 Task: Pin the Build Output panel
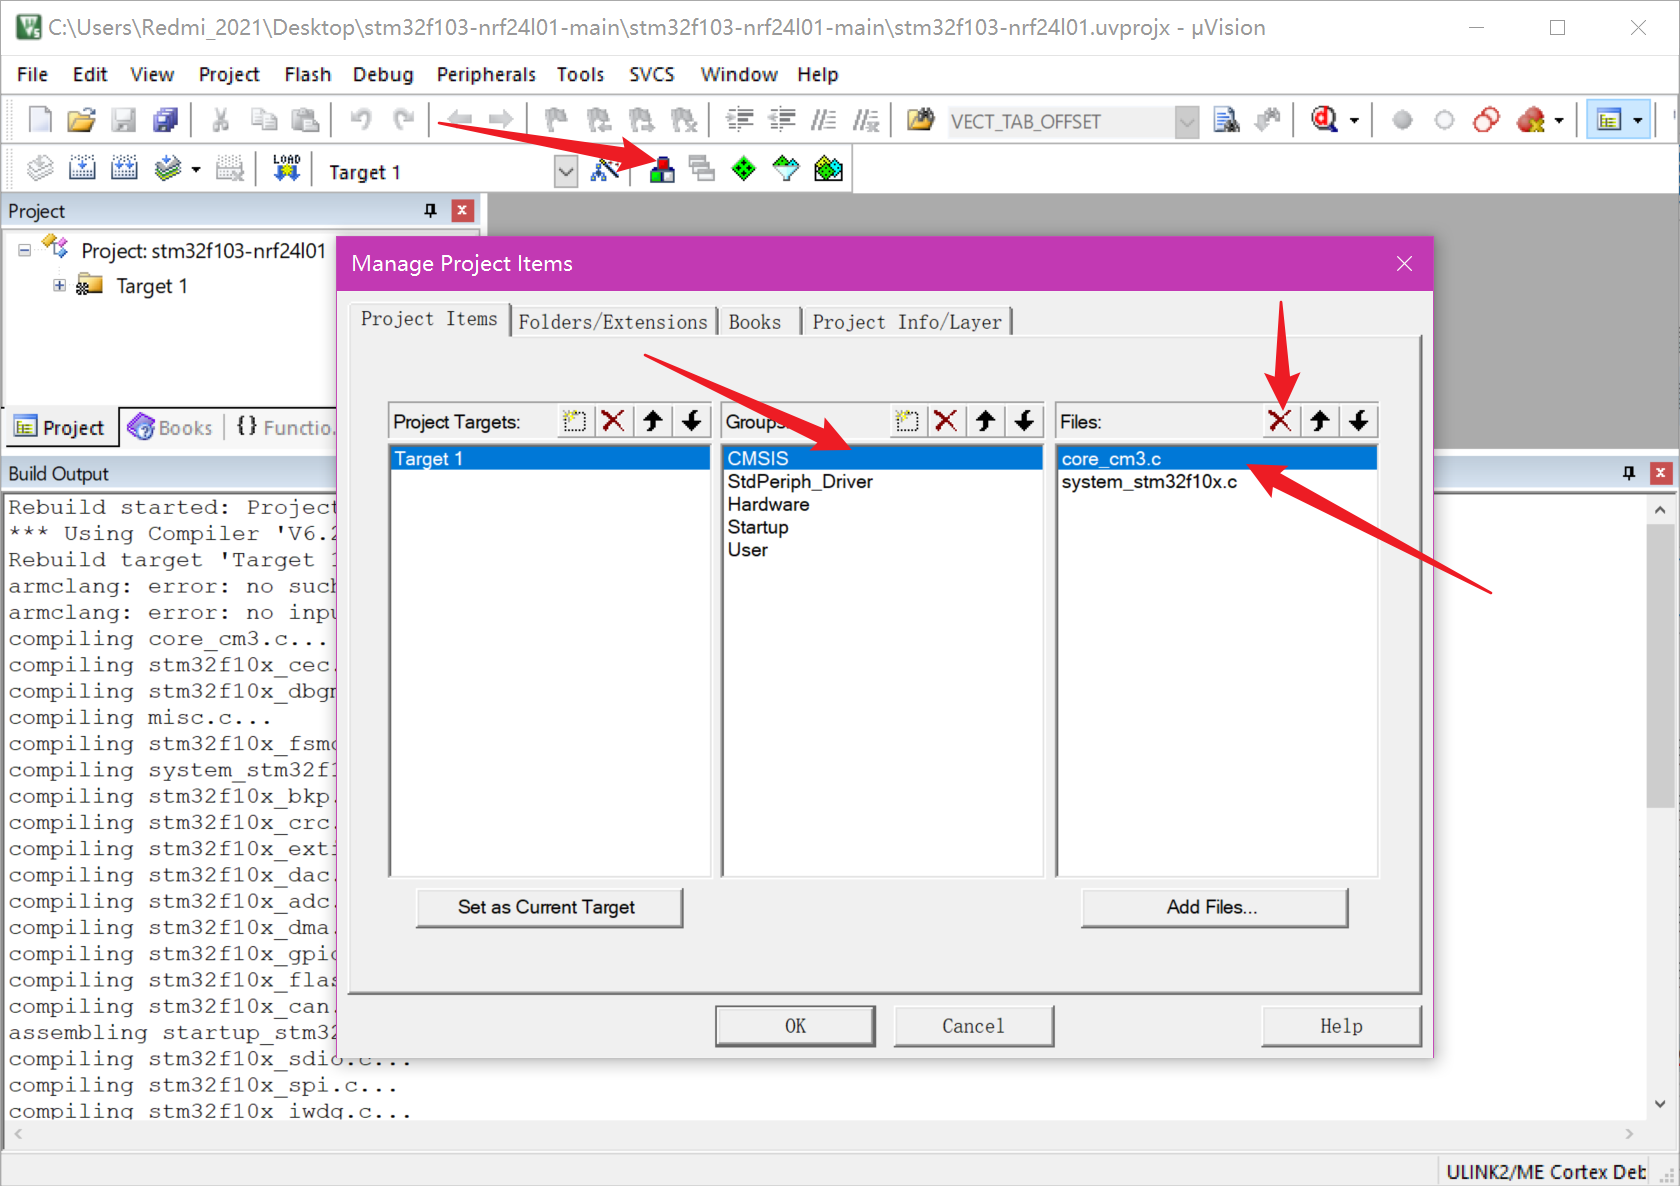point(1629,473)
